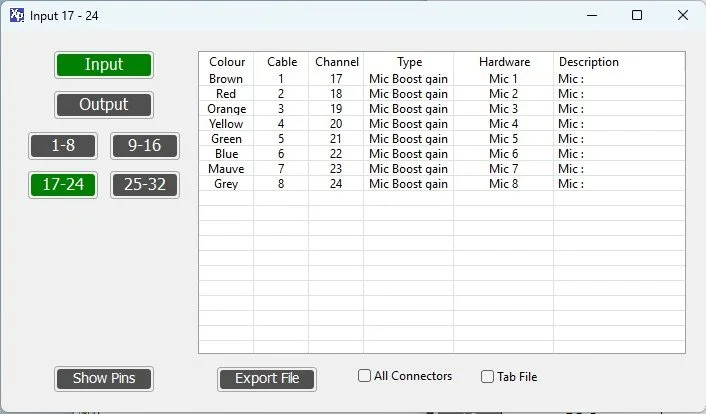
Task: Select the 17-24 channel range
Action: 63,185
